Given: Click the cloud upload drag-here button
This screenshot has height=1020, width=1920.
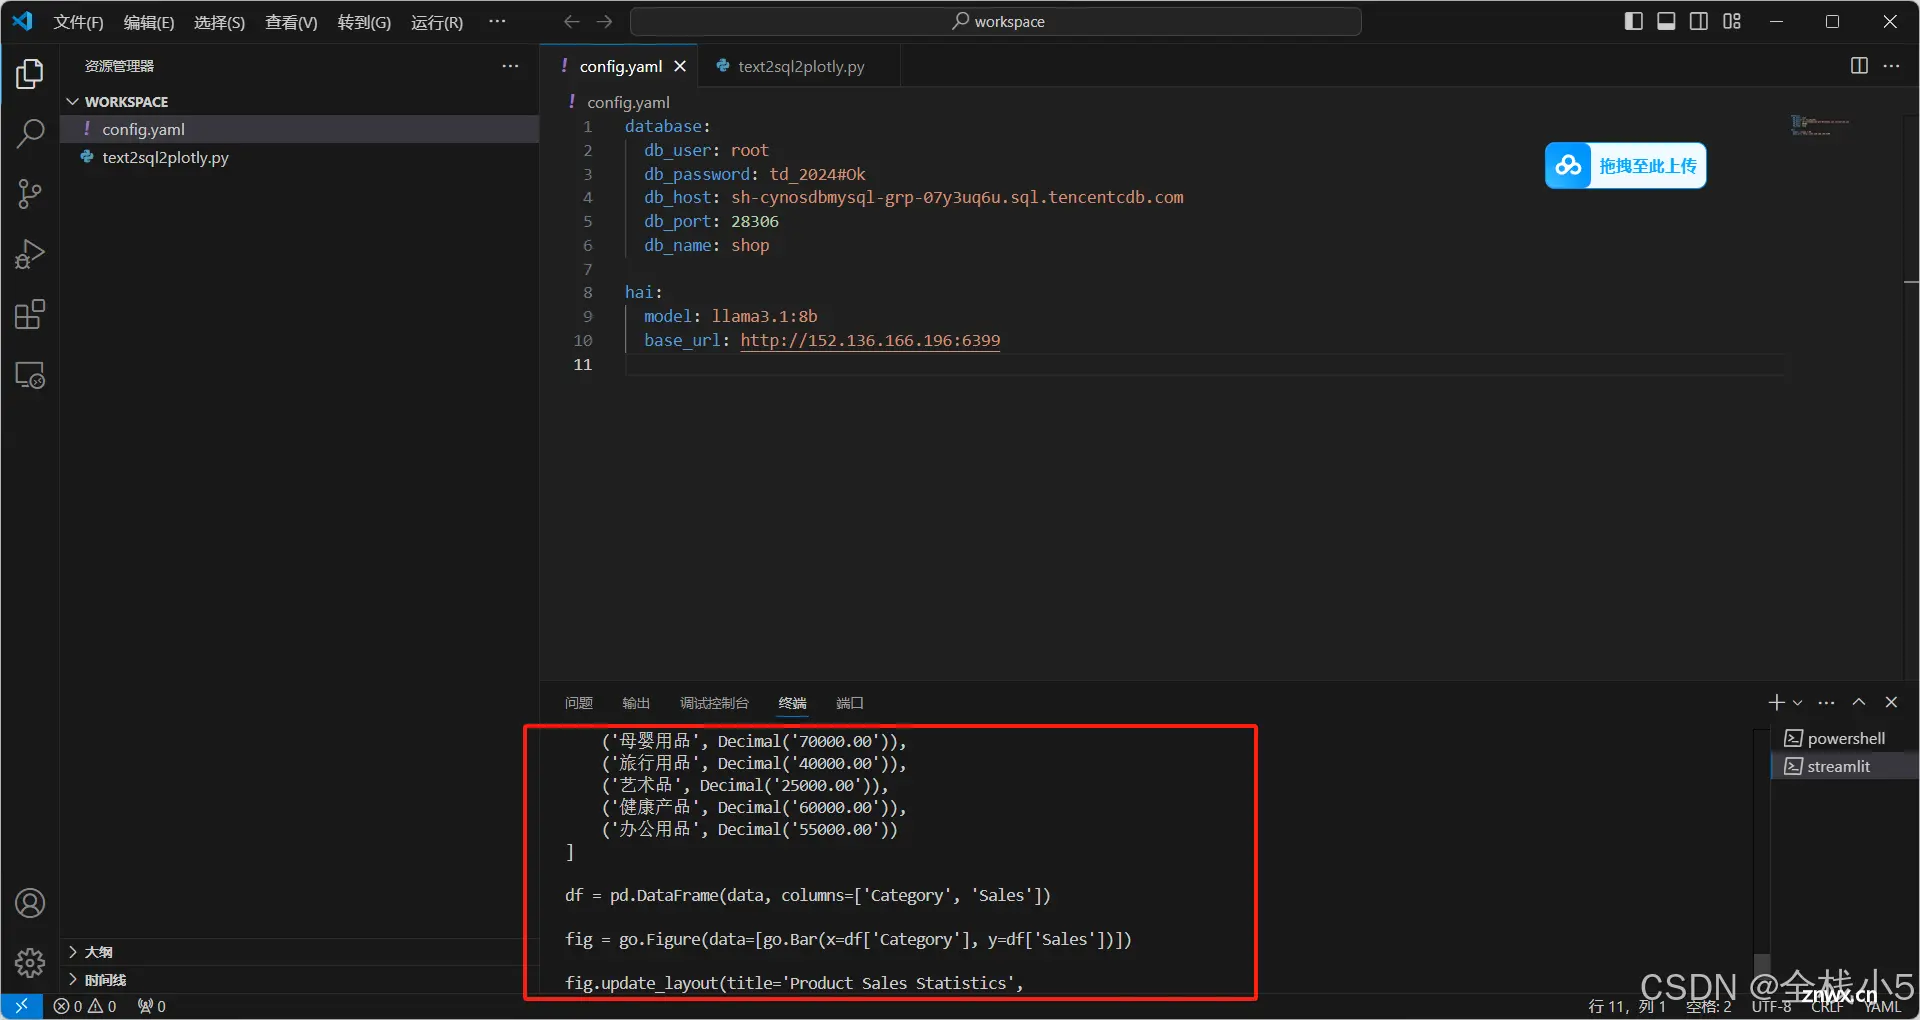Looking at the screenshot, I should (x=1625, y=166).
